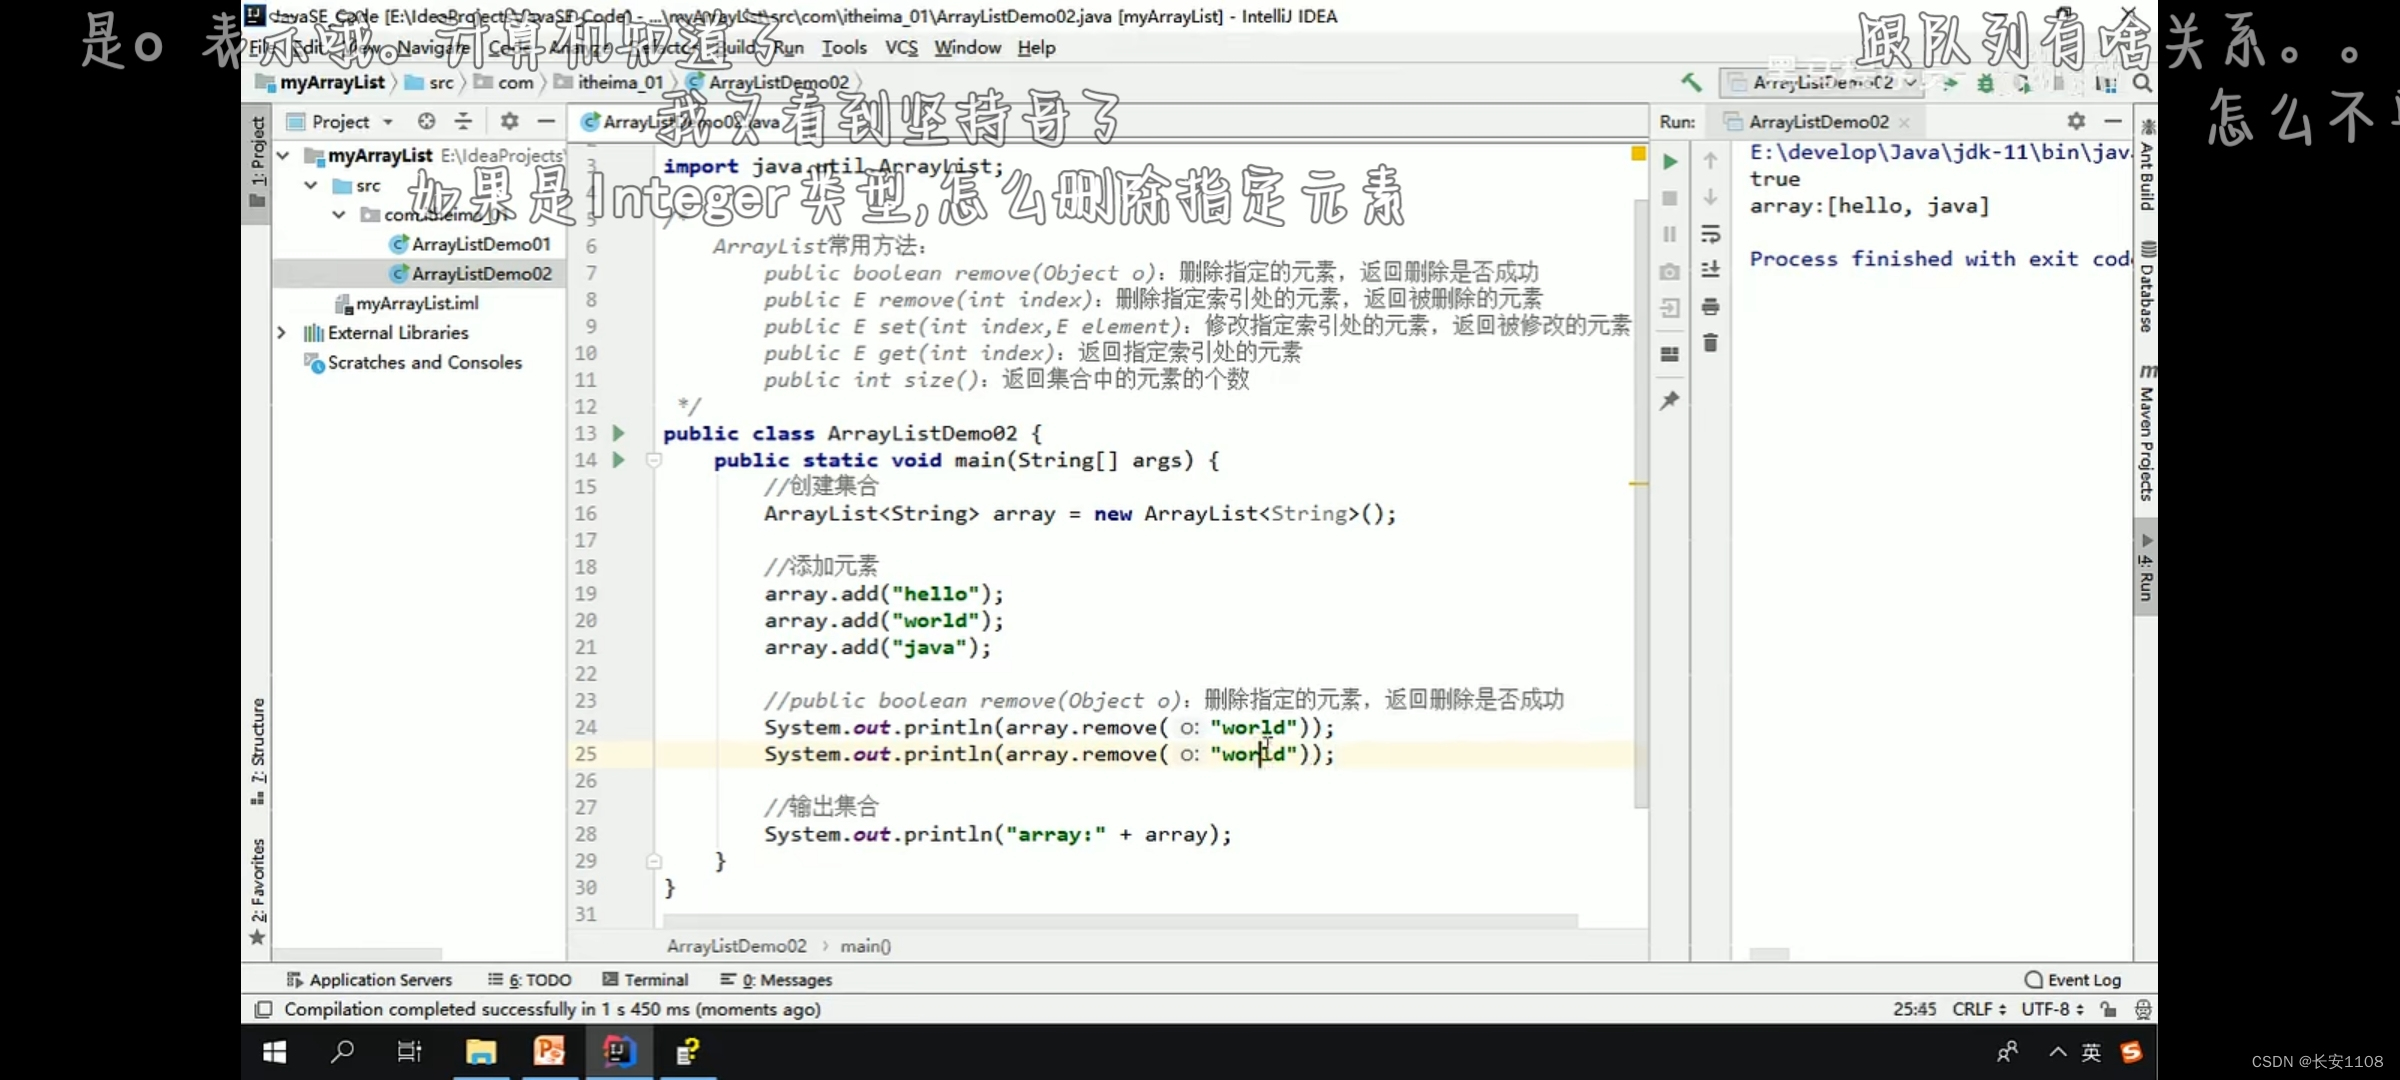Hide the Run panel with minus icon
Screen dimensions: 2400x1080
pyautogui.click(x=2113, y=121)
